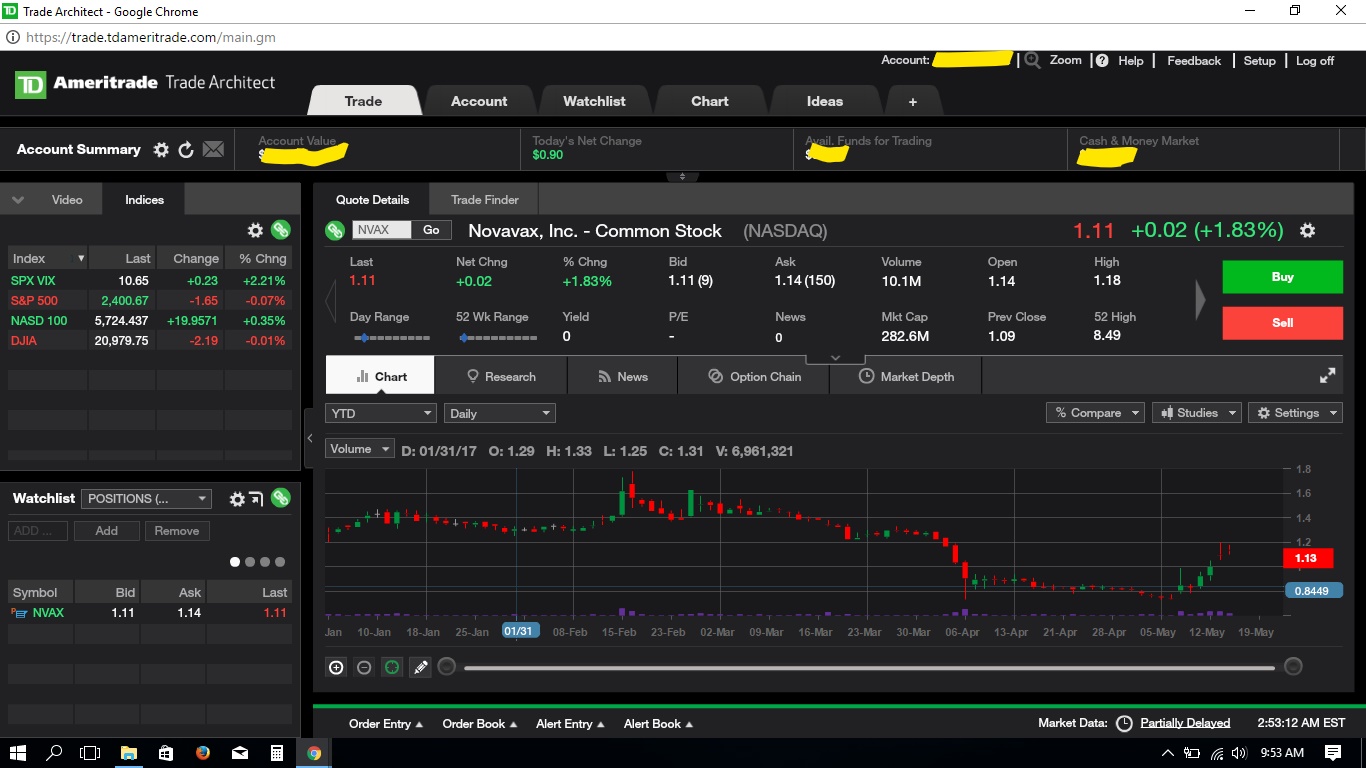Open the messages envelope icon

213,149
